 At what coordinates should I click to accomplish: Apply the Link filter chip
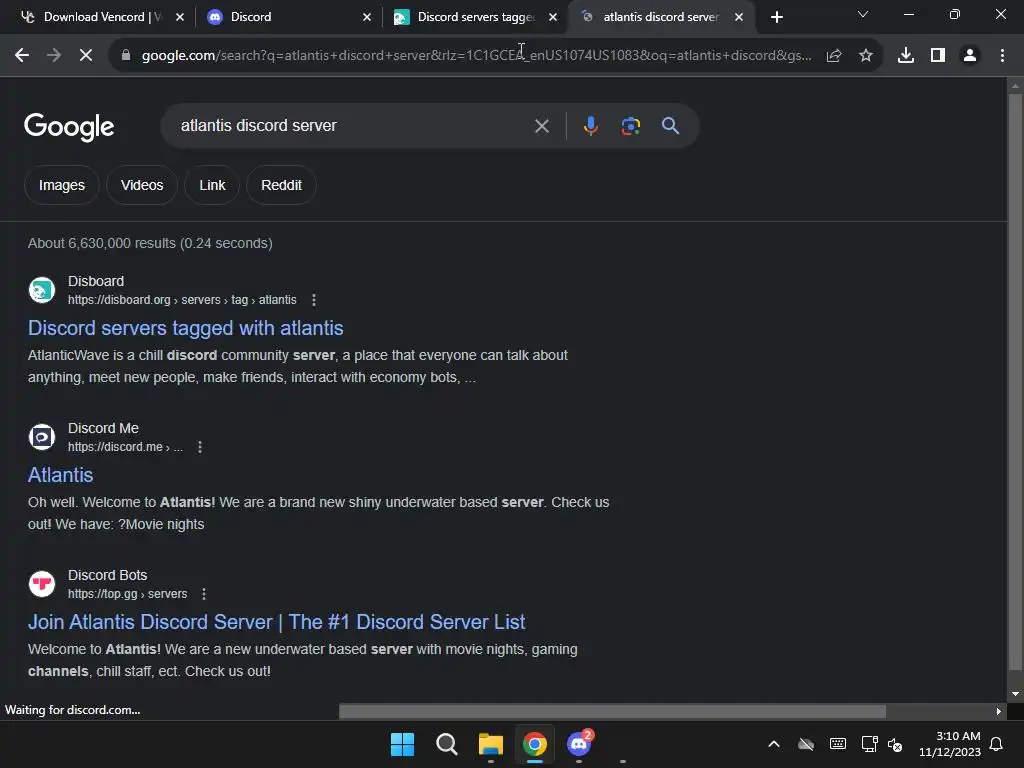tap(212, 185)
